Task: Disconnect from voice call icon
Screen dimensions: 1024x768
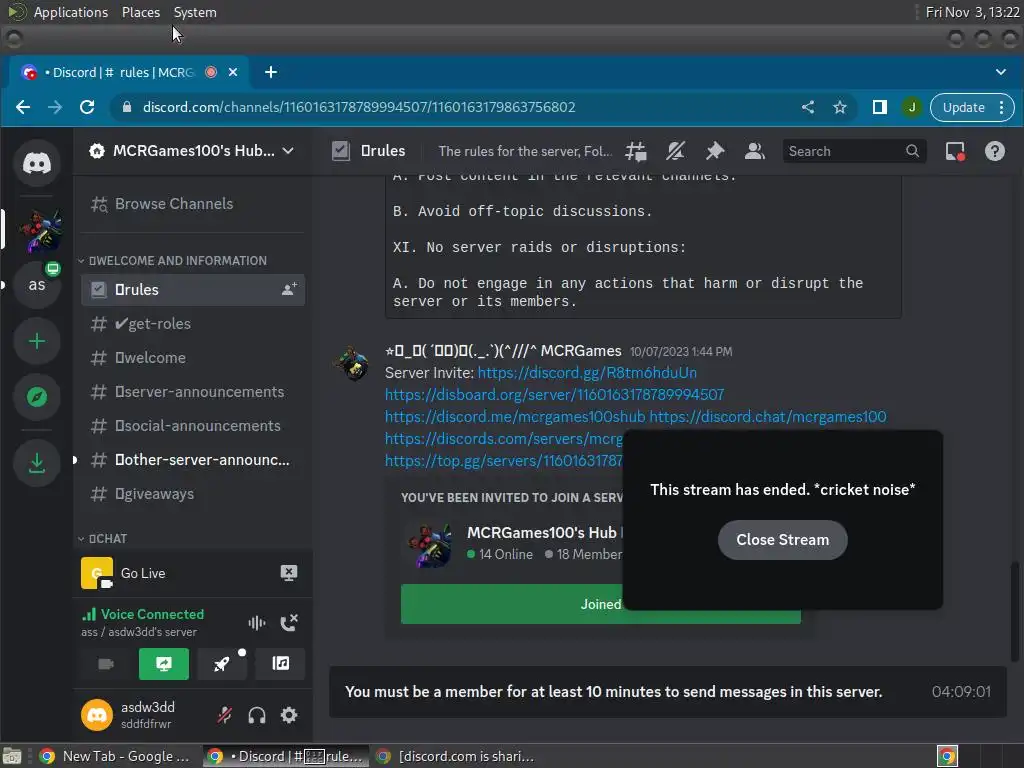Action: [x=289, y=622]
